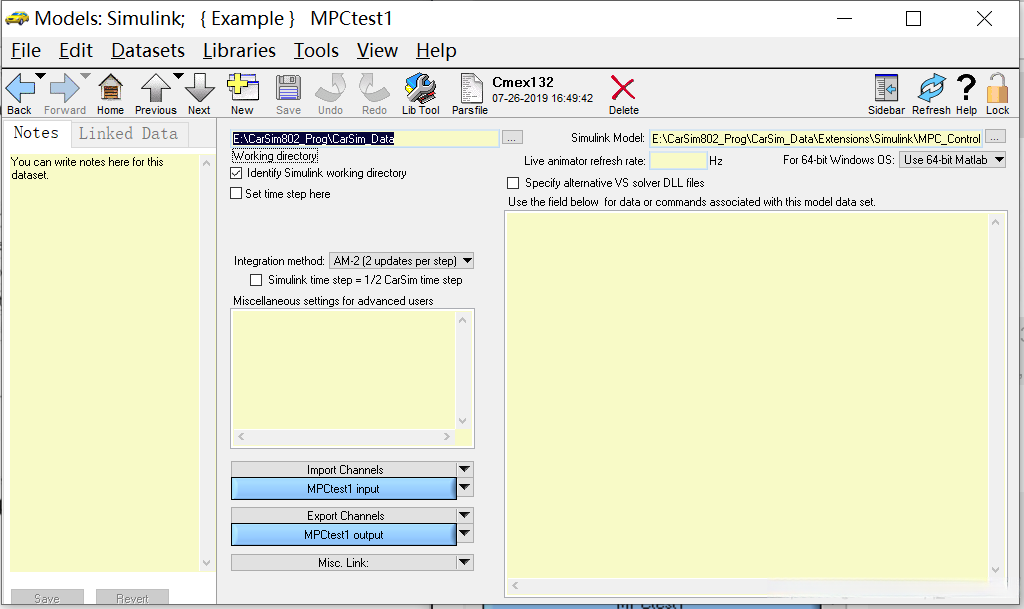Open Back history dropdown arrow
This screenshot has width=1024, height=609.
(40, 76)
